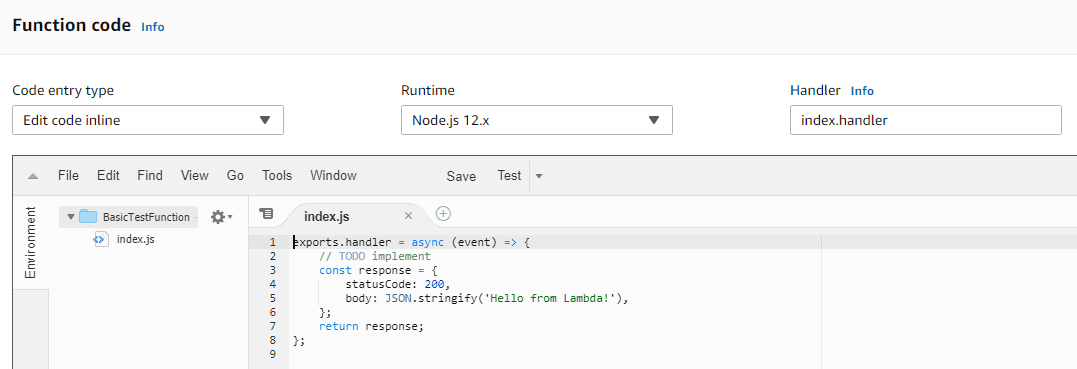Open the Runtime Node.js 12.x dropdown
The width and height of the screenshot is (1077, 369).
pos(536,120)
